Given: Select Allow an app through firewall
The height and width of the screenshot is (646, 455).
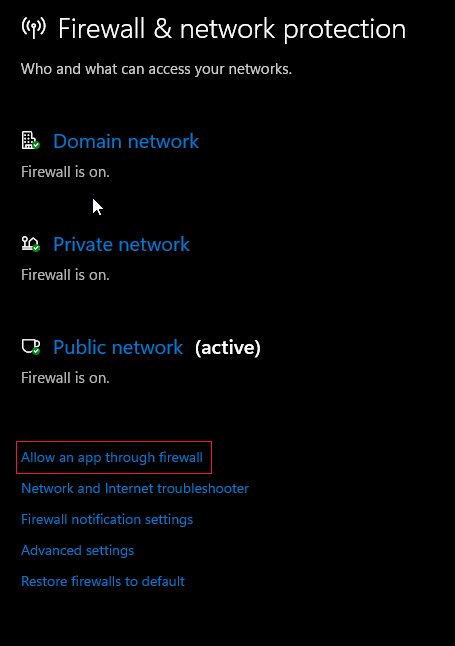Looking at the screenshot, I should [x=112, y=457].
